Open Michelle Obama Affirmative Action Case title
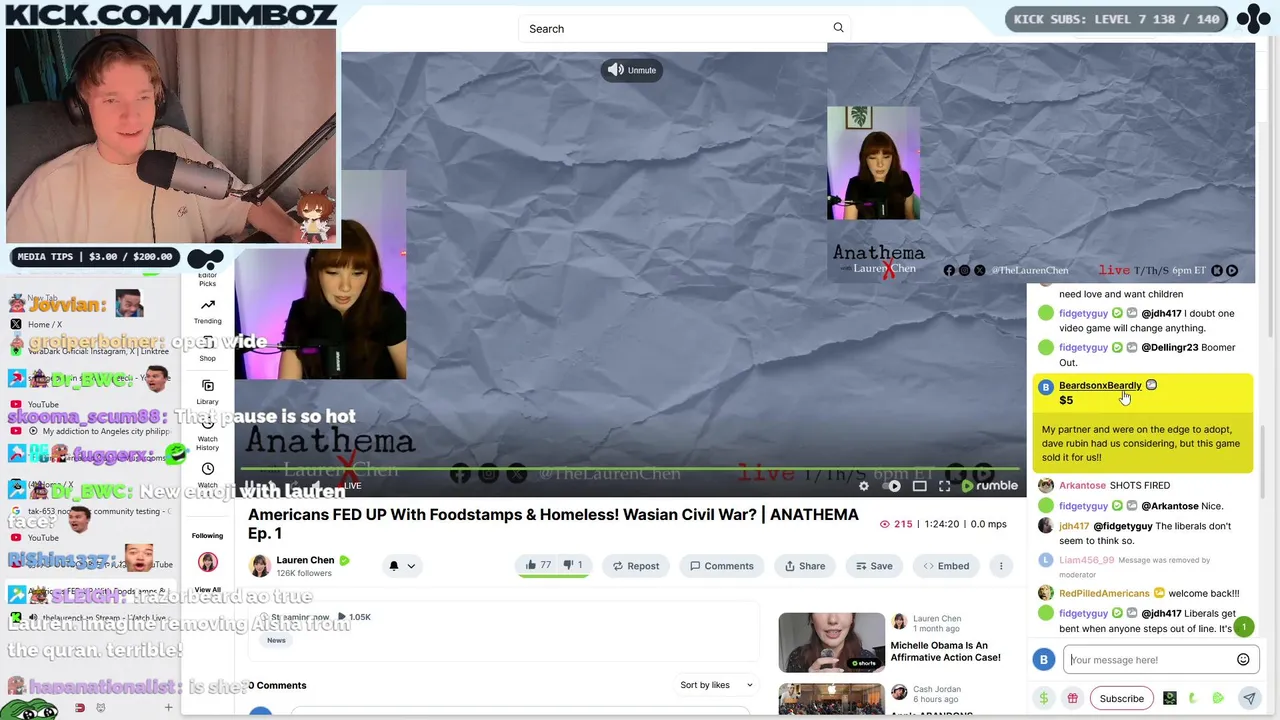This screenshot has height=720, width=1280. point(945,651)
